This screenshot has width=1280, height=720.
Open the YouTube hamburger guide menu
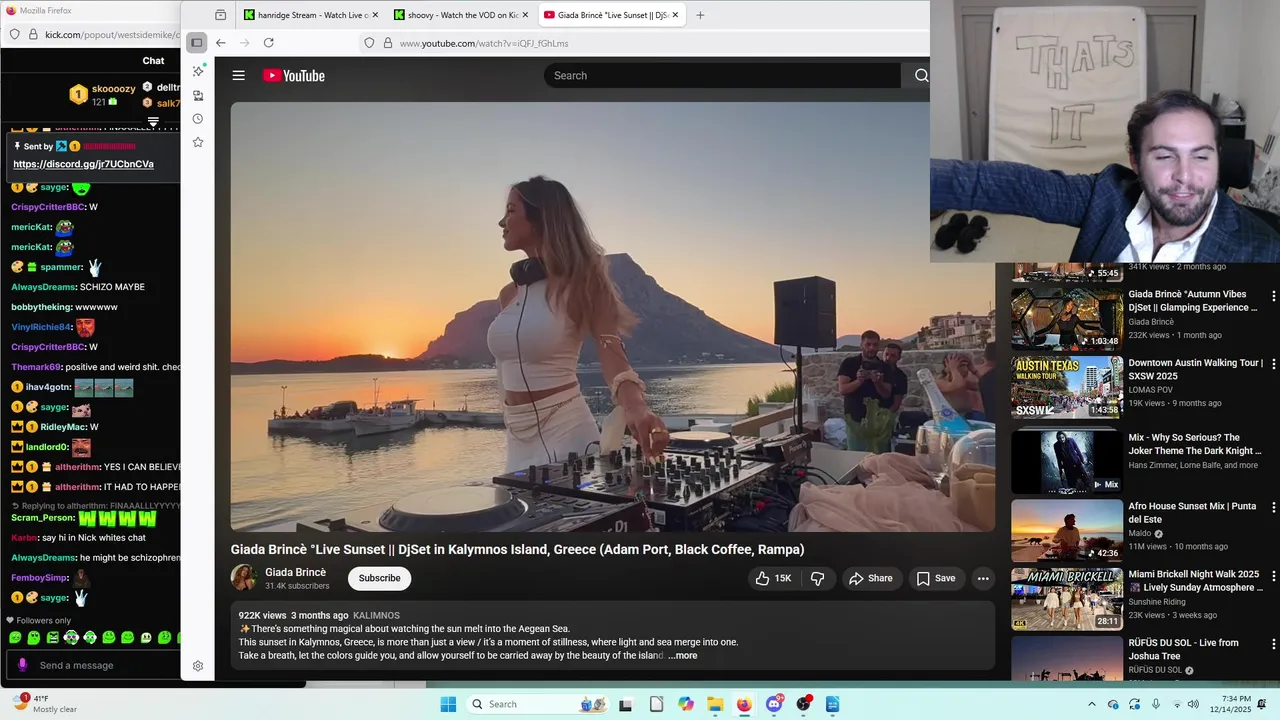238,75
